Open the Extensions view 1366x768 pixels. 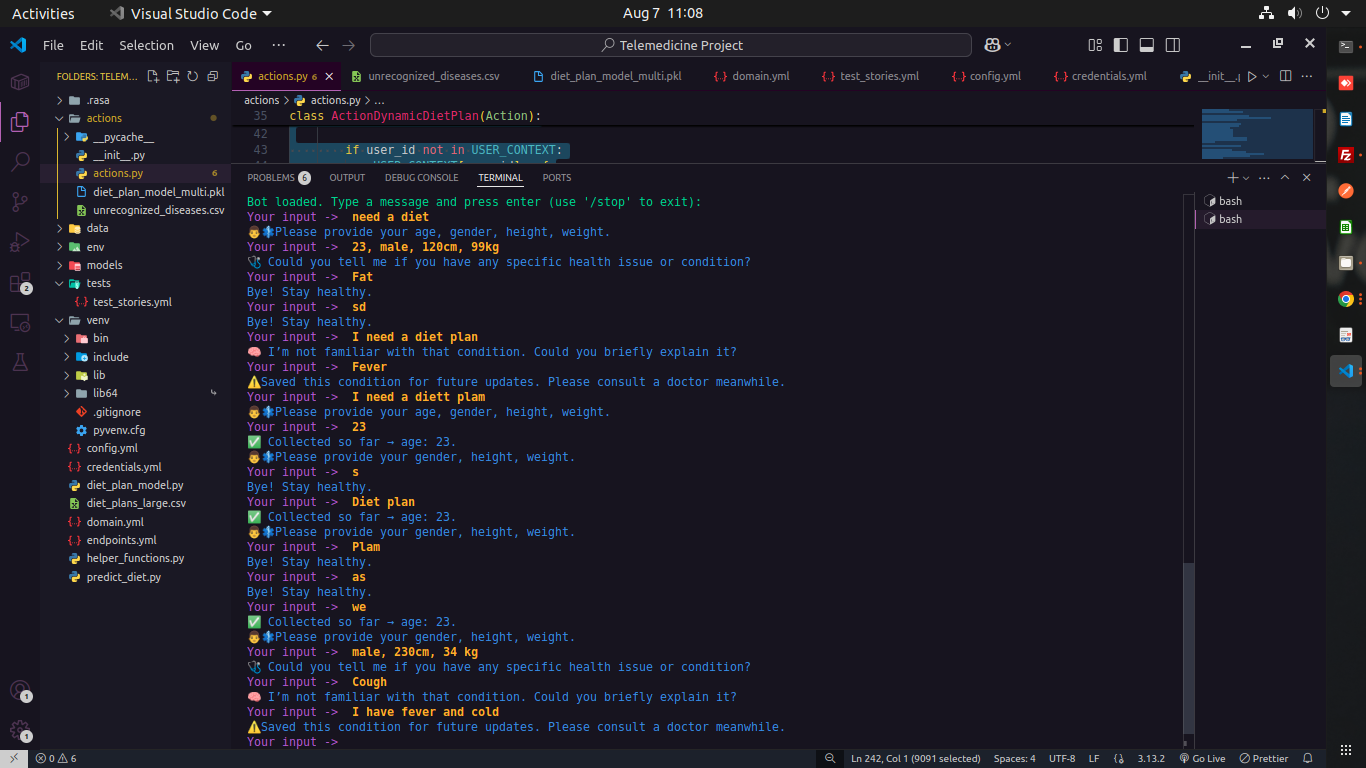19,283
